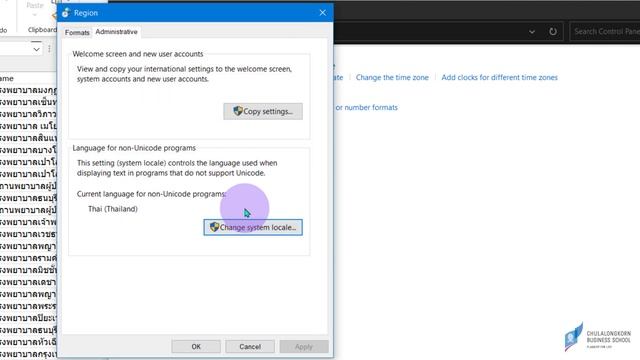Open Change system locale dialog
Screen dimensions: 640x360
[x=253, y=227]
